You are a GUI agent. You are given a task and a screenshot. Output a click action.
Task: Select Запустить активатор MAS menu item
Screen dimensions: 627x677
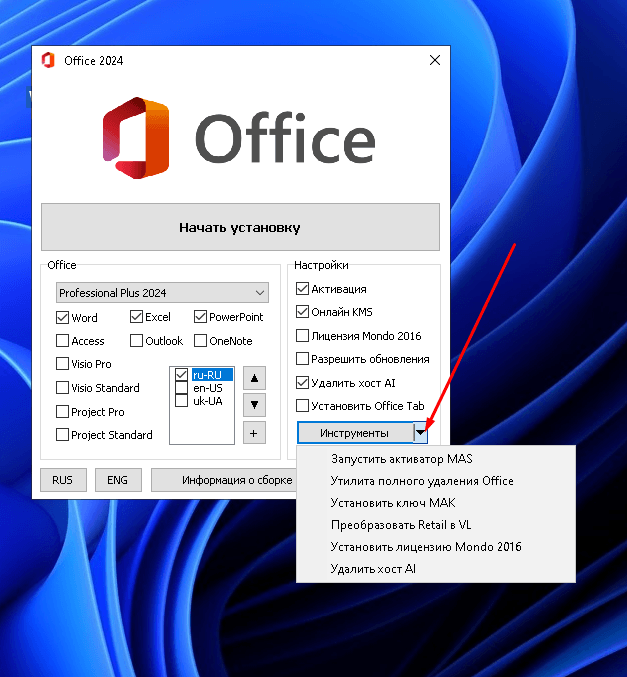[436, 459]
